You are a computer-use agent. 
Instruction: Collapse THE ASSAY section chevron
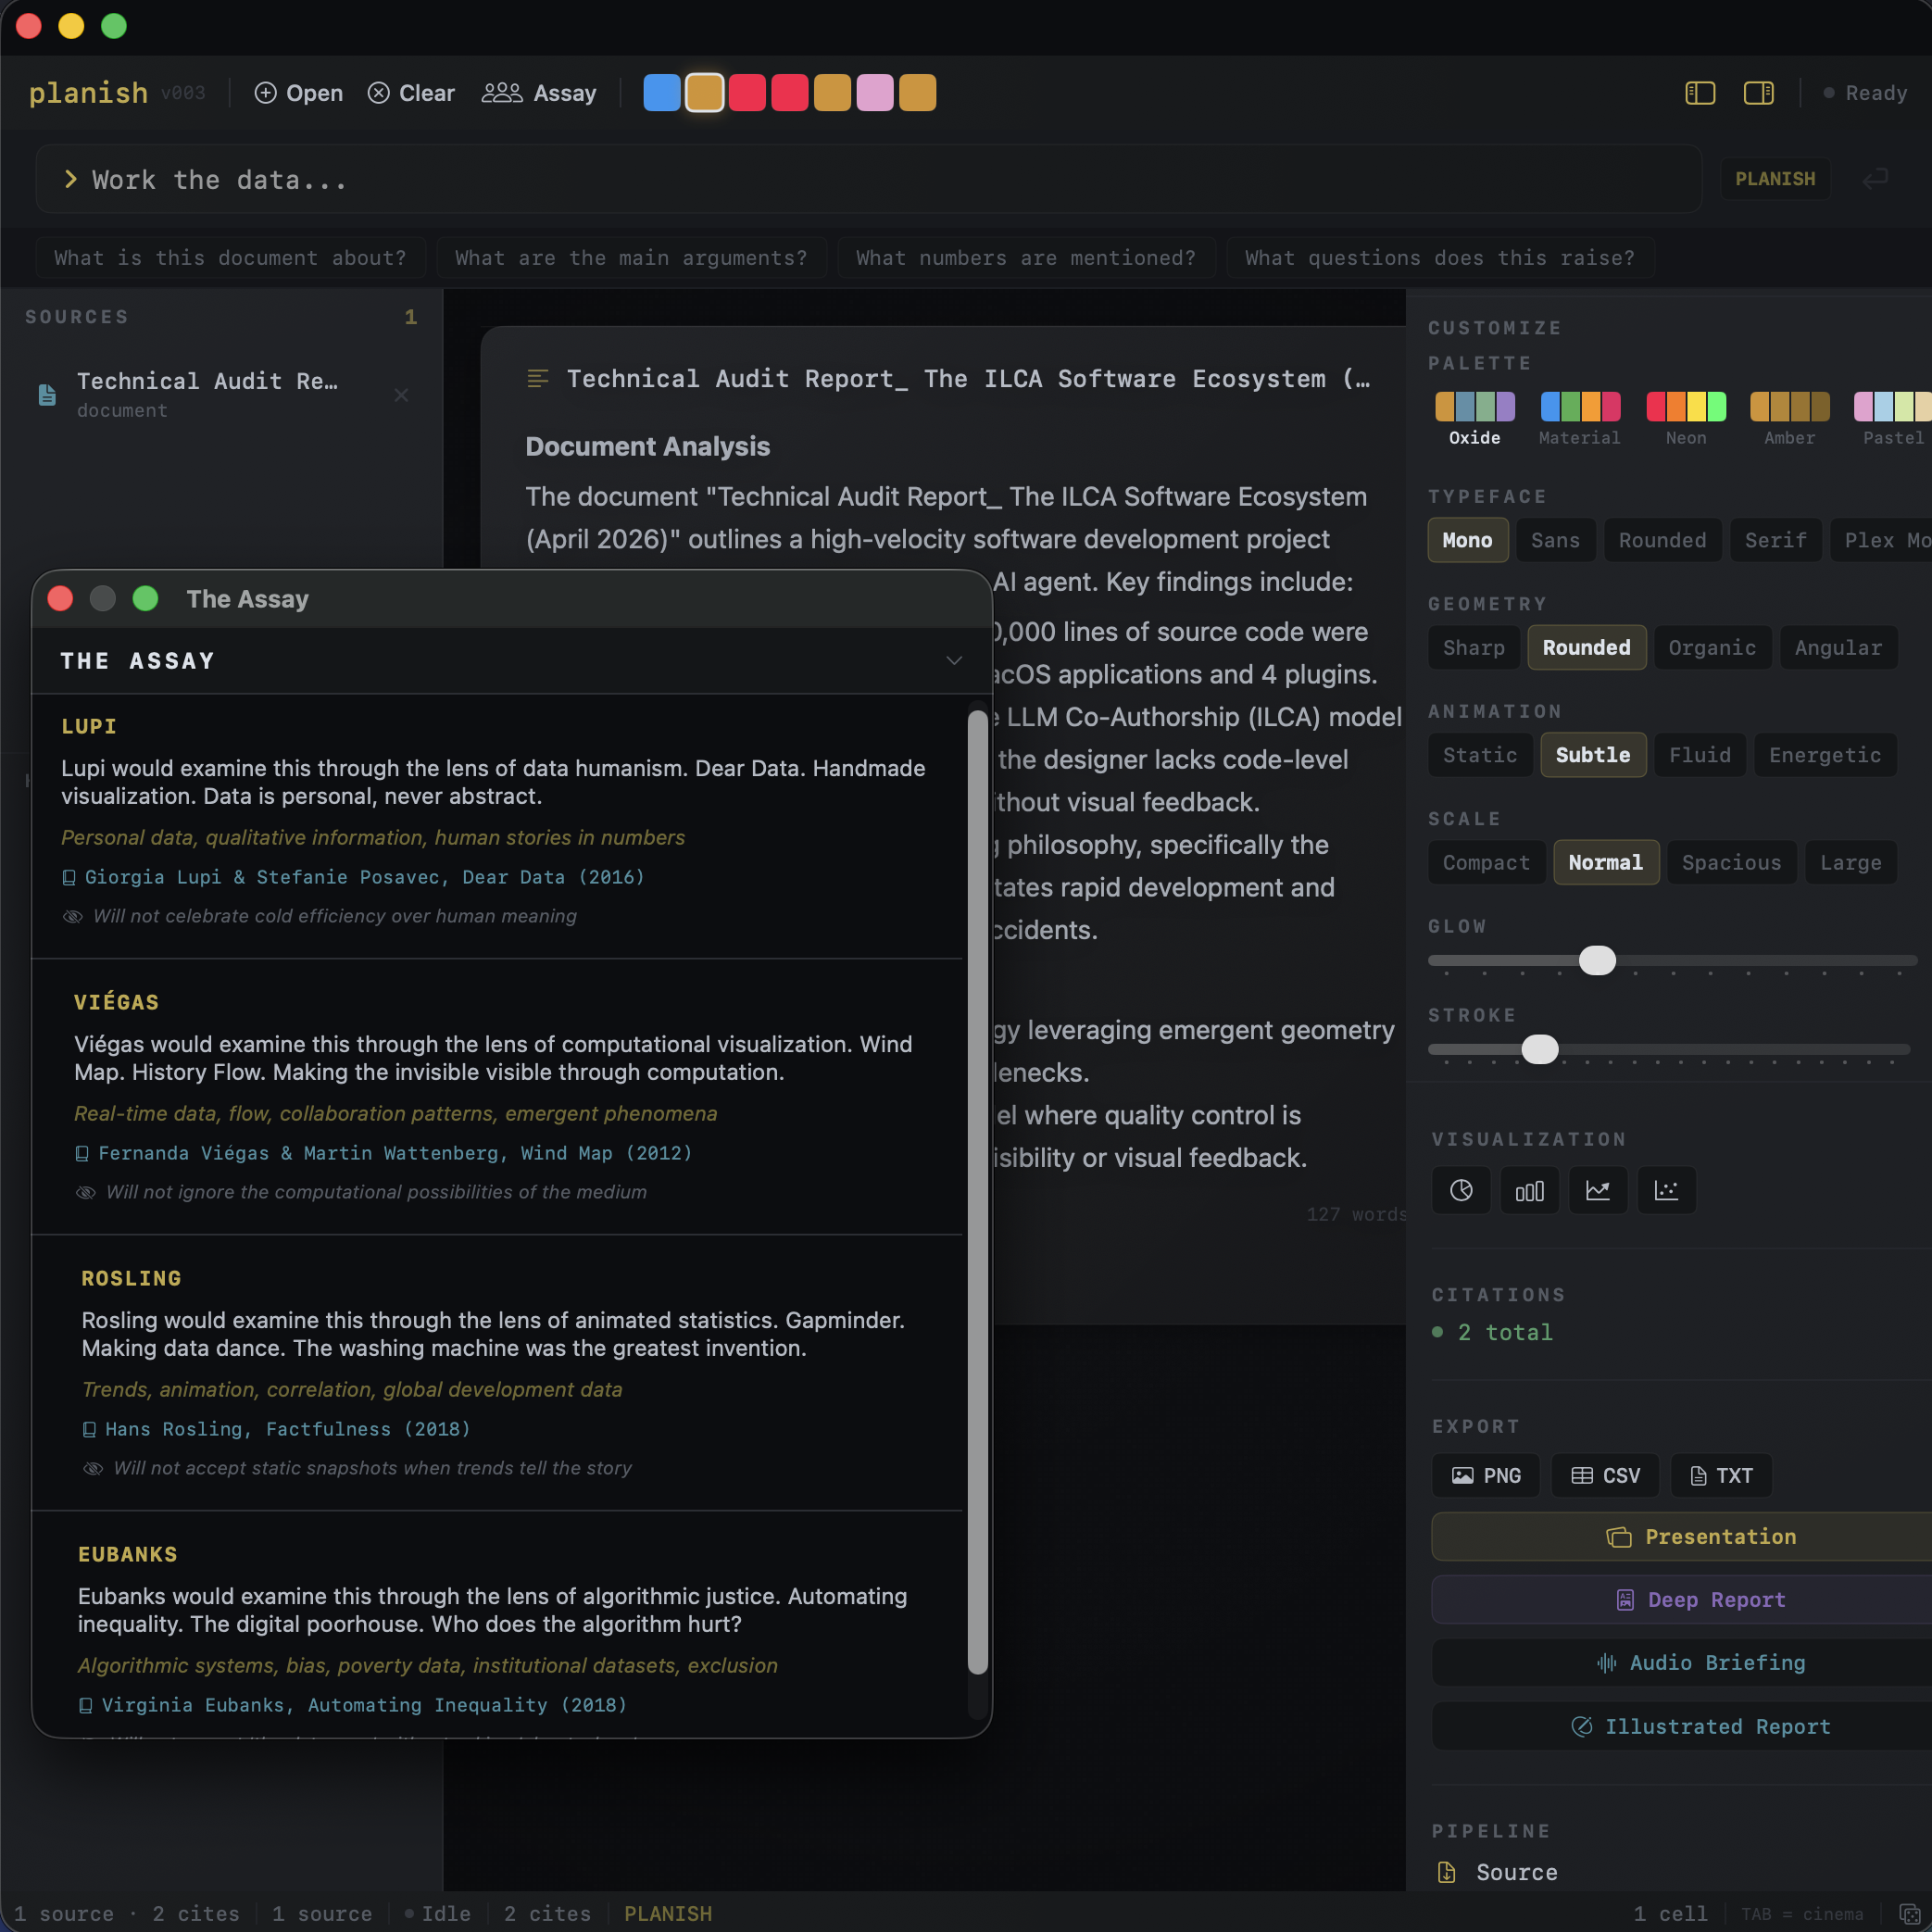953,660
